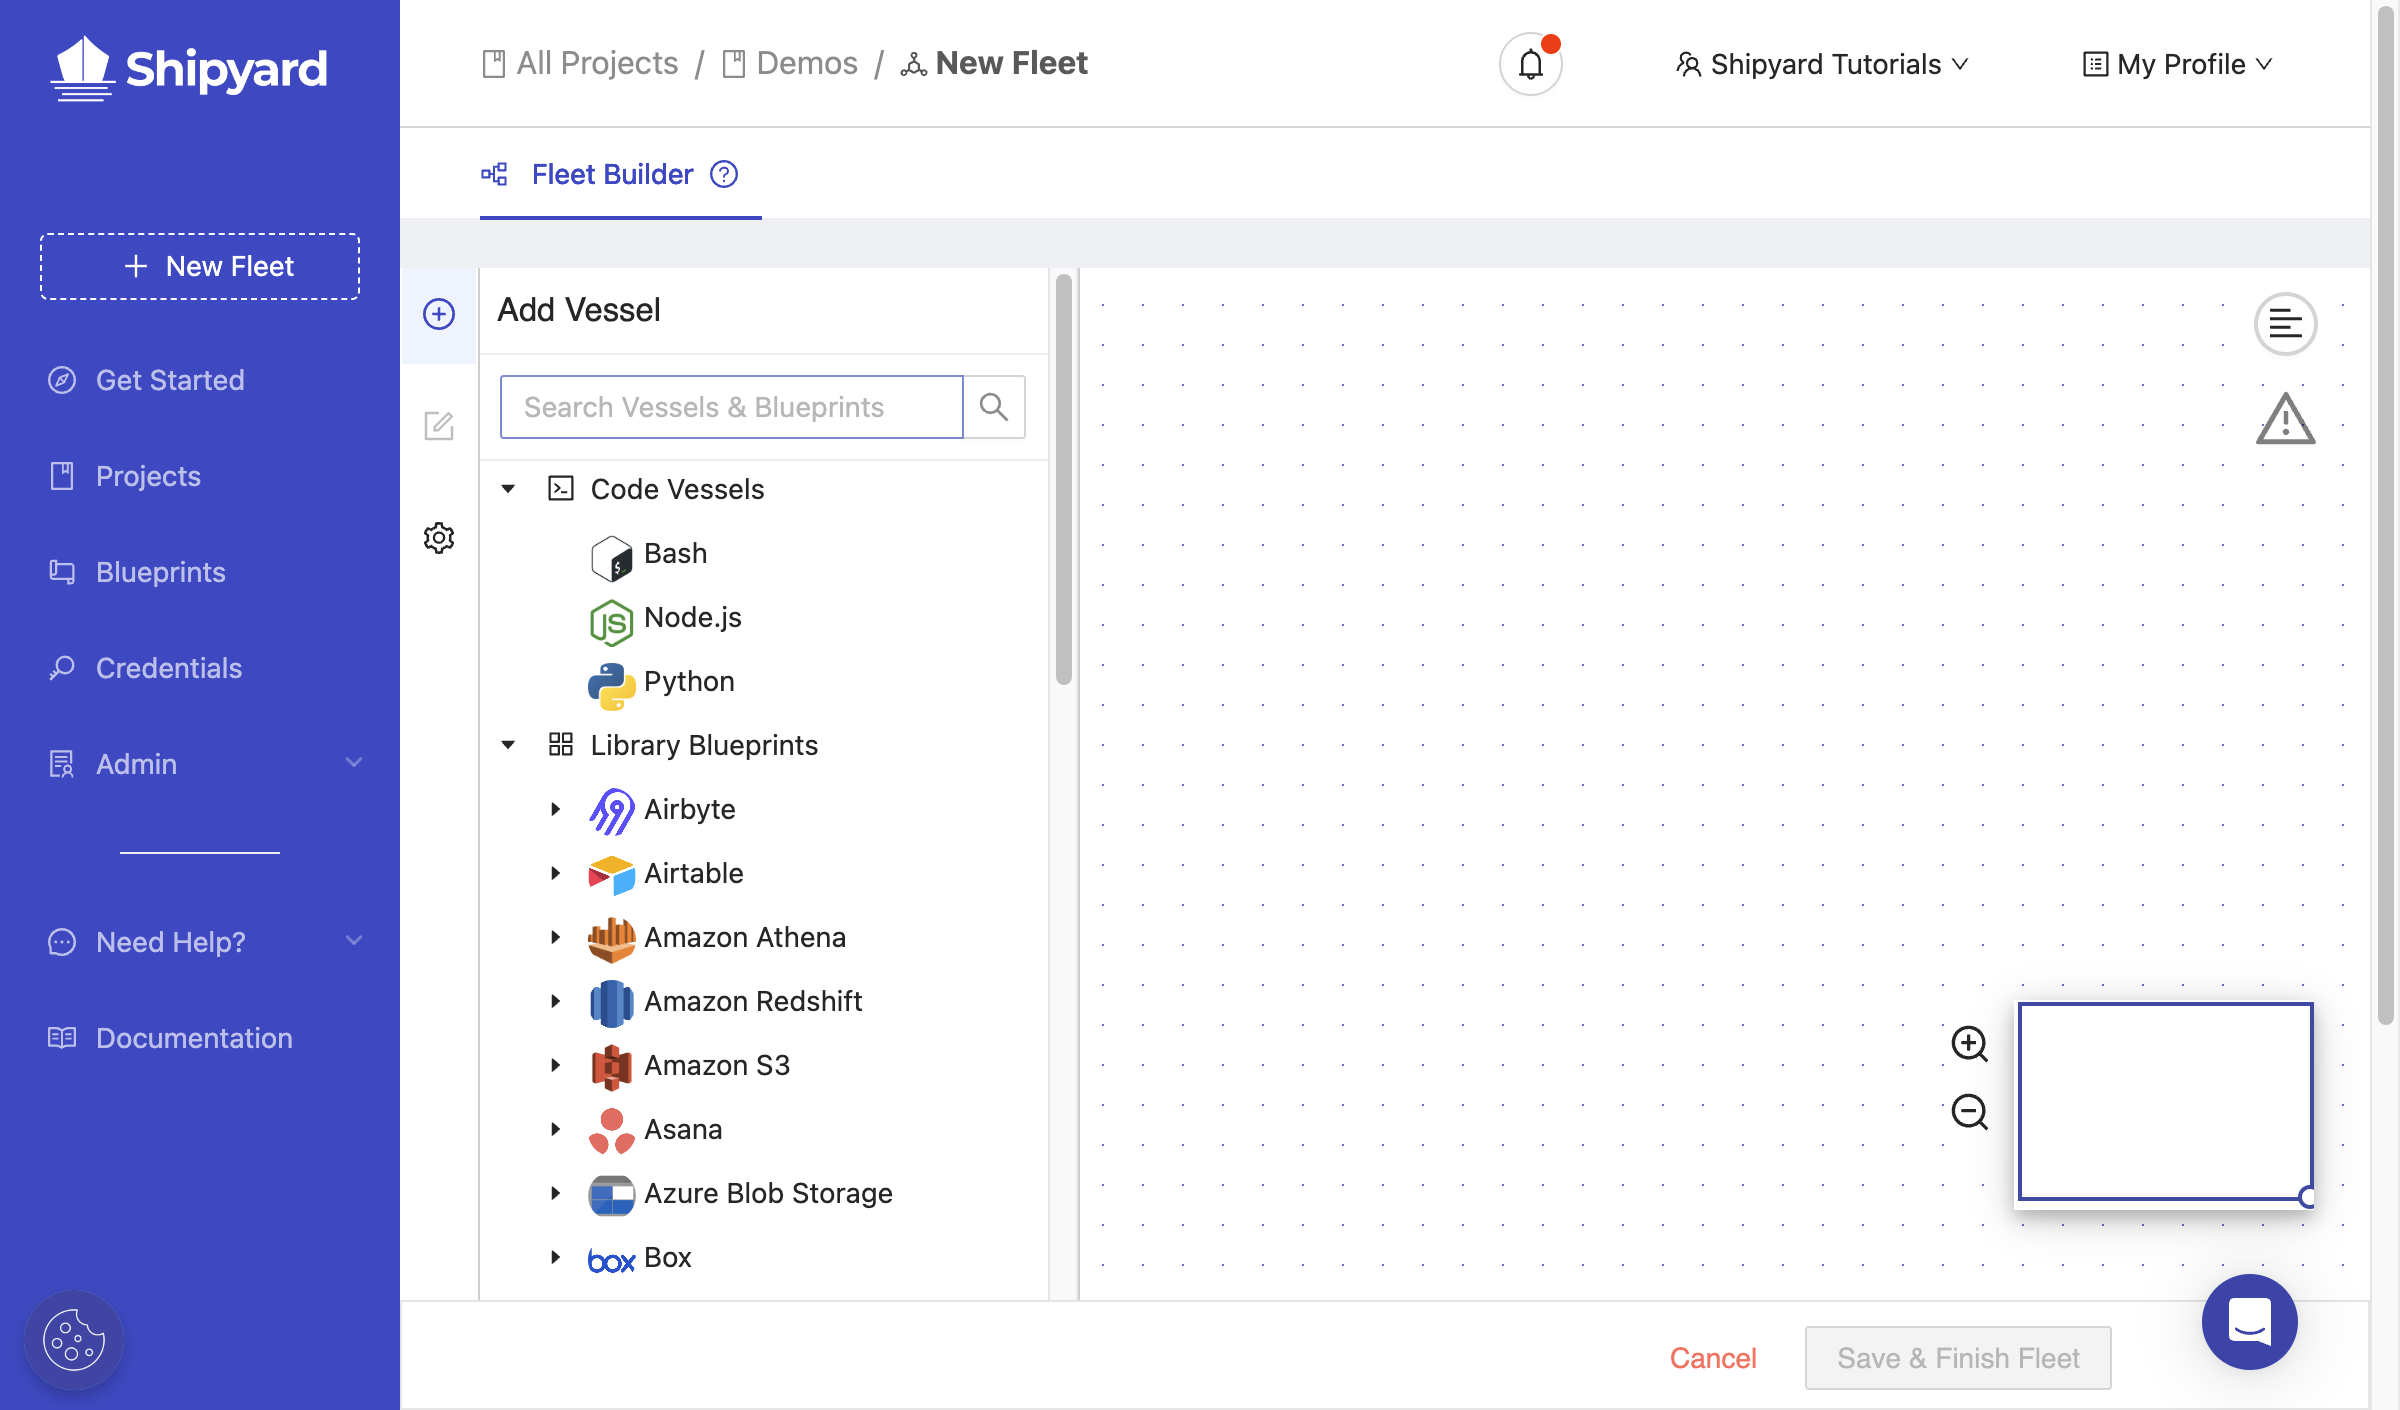Click the Airtable blueprint icon

(612, 874)
